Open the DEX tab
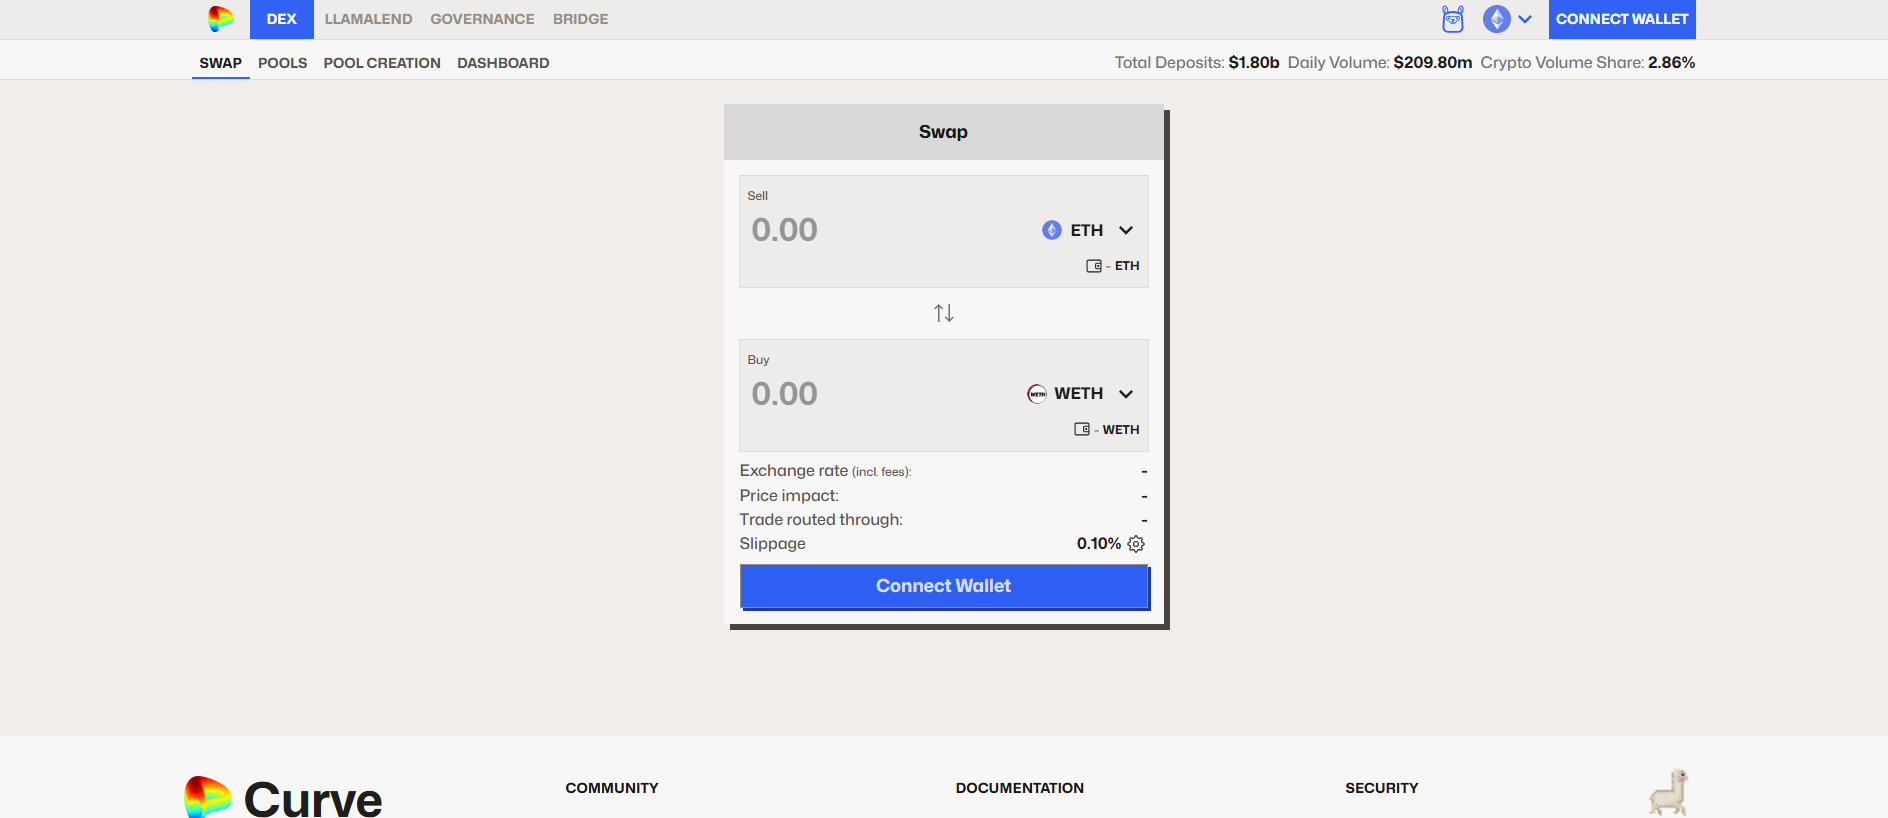The image size is (1888, 818). [282, 19]
